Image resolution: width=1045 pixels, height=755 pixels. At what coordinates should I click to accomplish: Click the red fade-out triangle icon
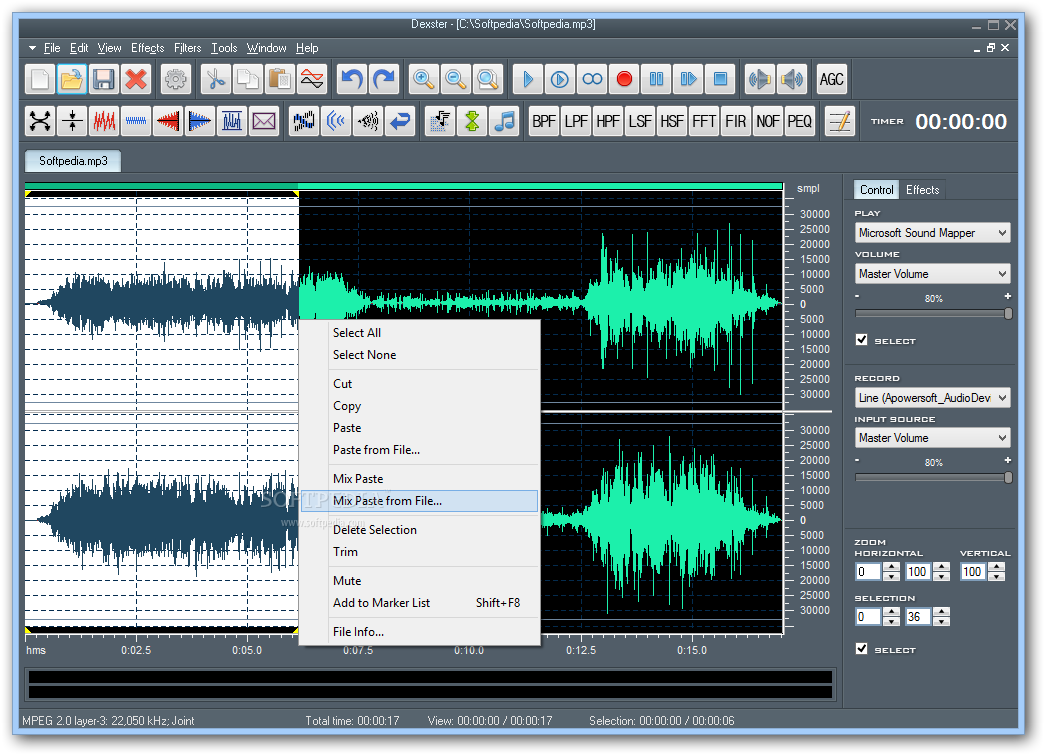pos(168,121)
